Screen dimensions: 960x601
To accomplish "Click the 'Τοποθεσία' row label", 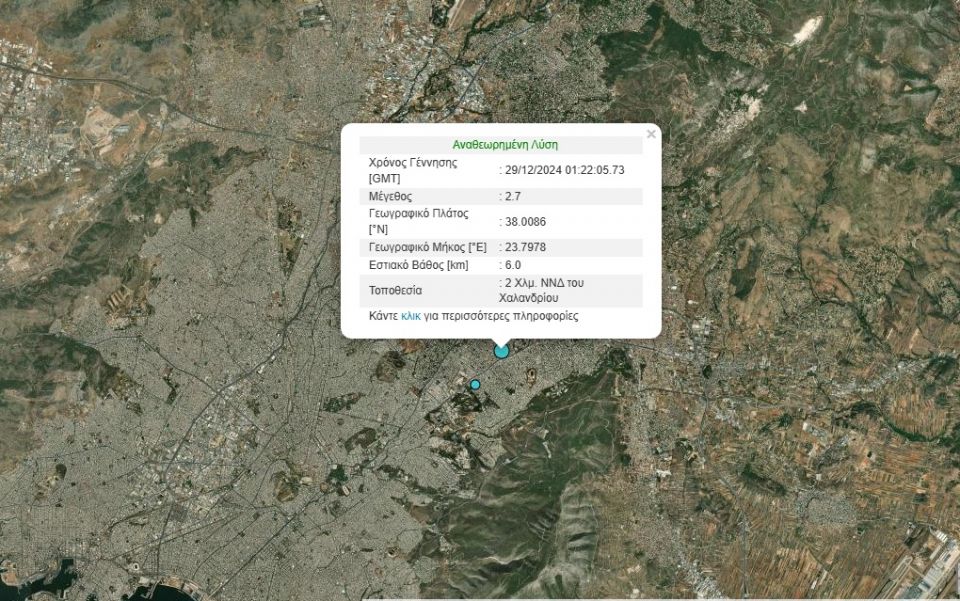I will (x=396, y=290).
